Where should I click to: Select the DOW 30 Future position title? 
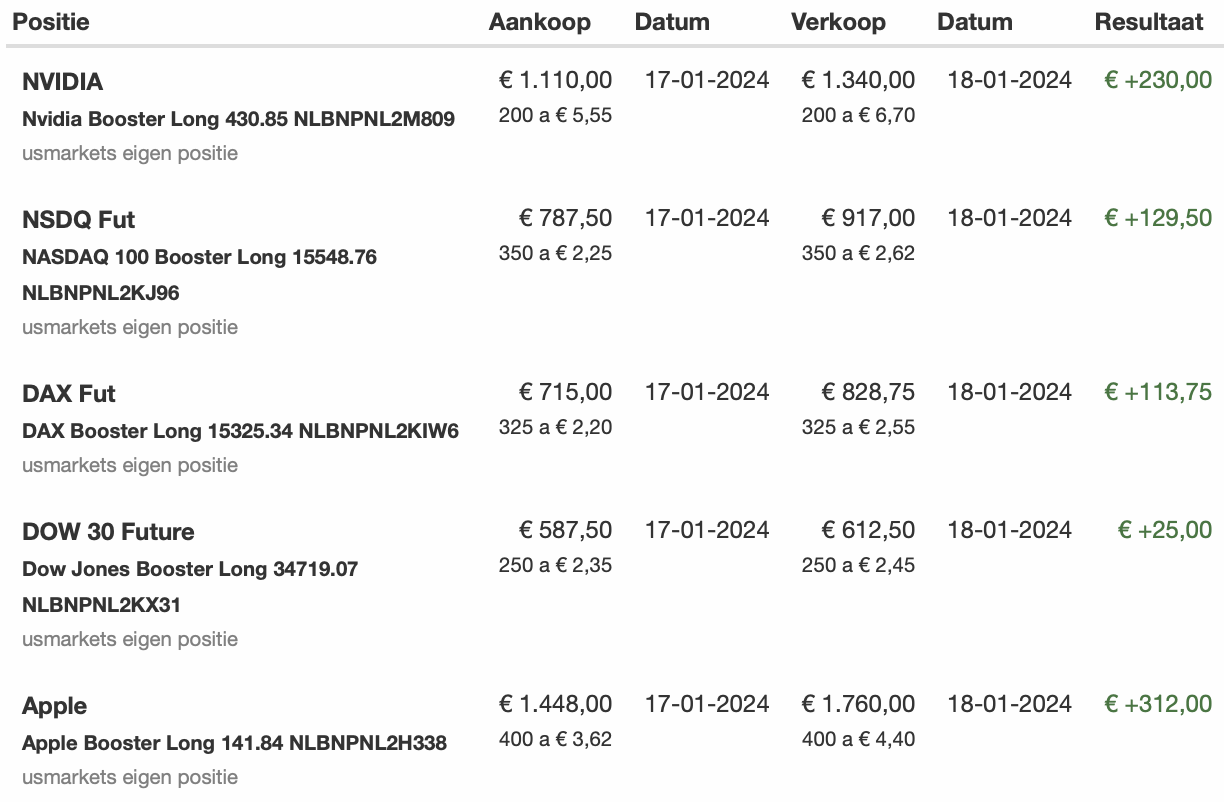[108, 532]
